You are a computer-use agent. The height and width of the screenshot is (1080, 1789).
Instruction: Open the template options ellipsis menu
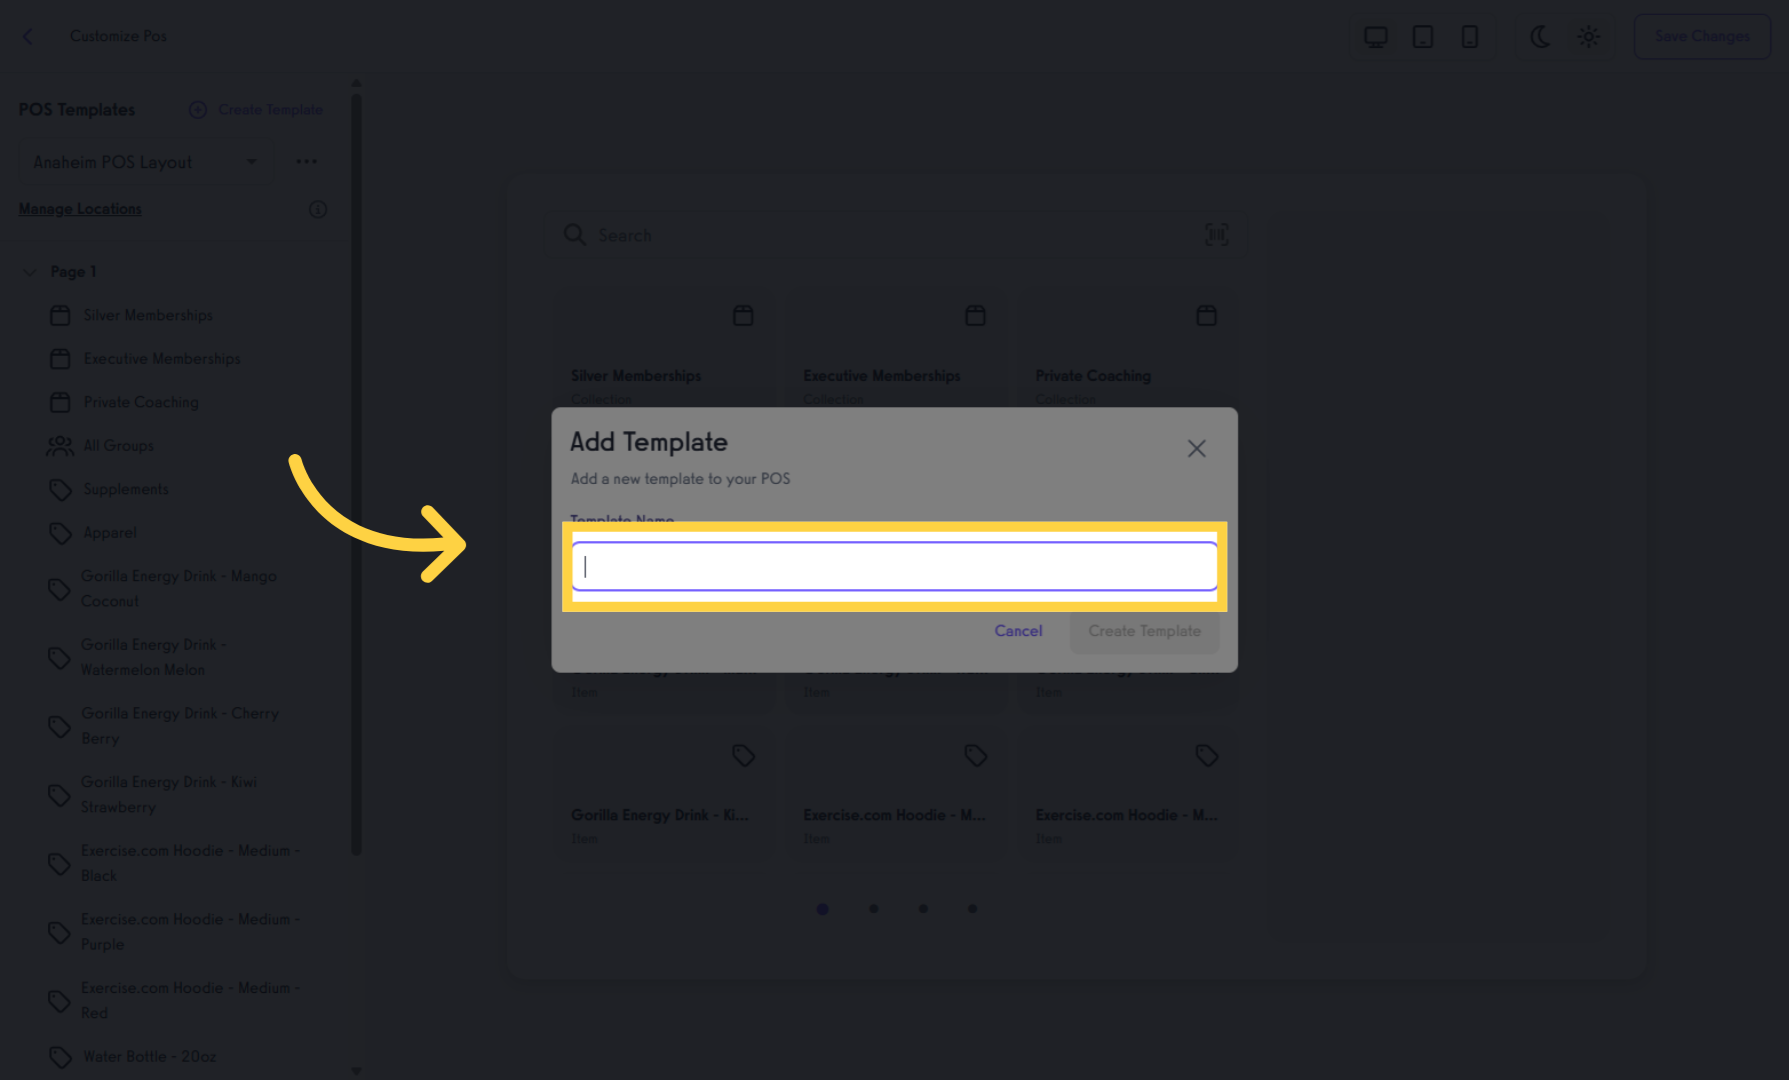(x=306, y=162)
